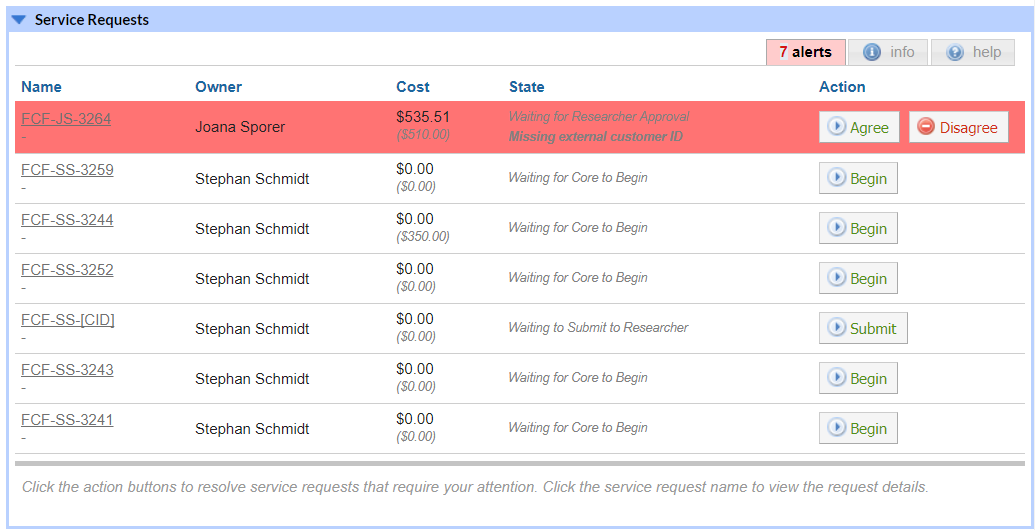Open the FCF-SS-[CID] request link

point(68,319)
